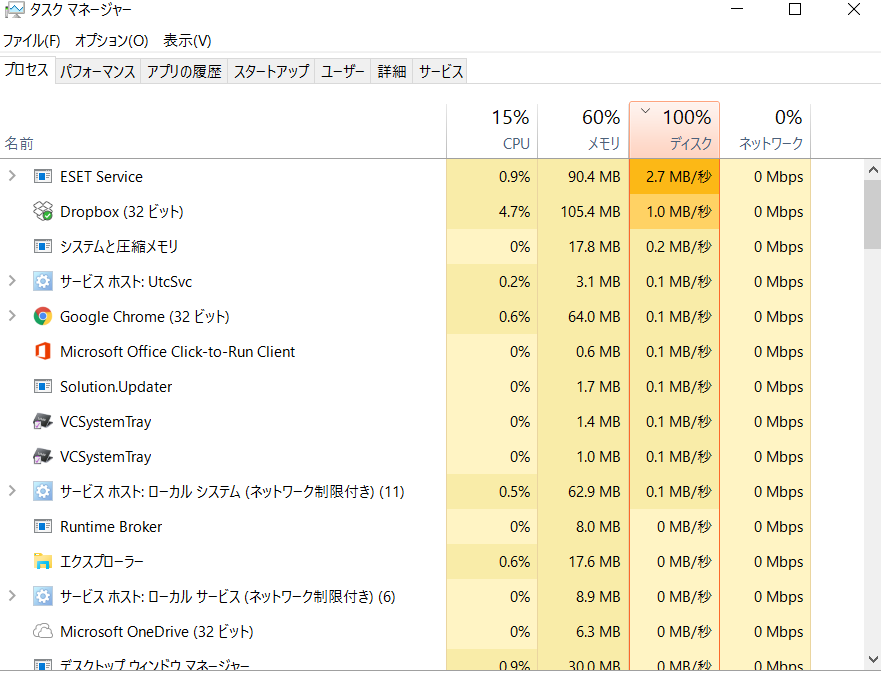Switch to the 詳細 tab
Screen dimensions: 881x686
(392, 71)
